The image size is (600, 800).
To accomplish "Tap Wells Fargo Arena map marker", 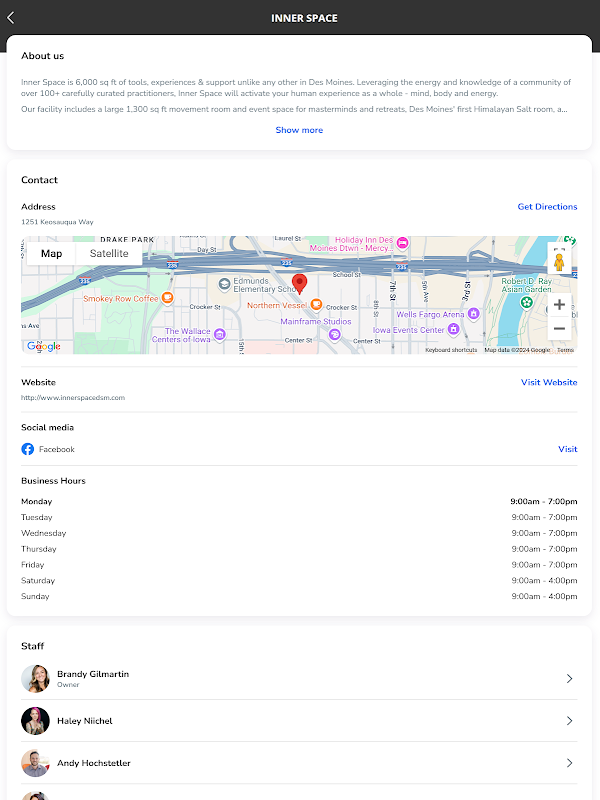I will (x=473, y=313).
